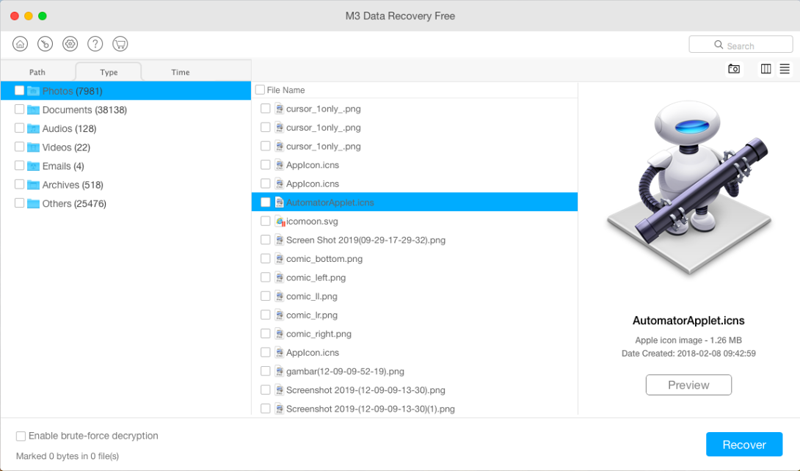Image resolution: width=800 pixels, height=471 pixels.
Task: Go to the Home icon in toolbar
Action: click(x=20, y=44)
